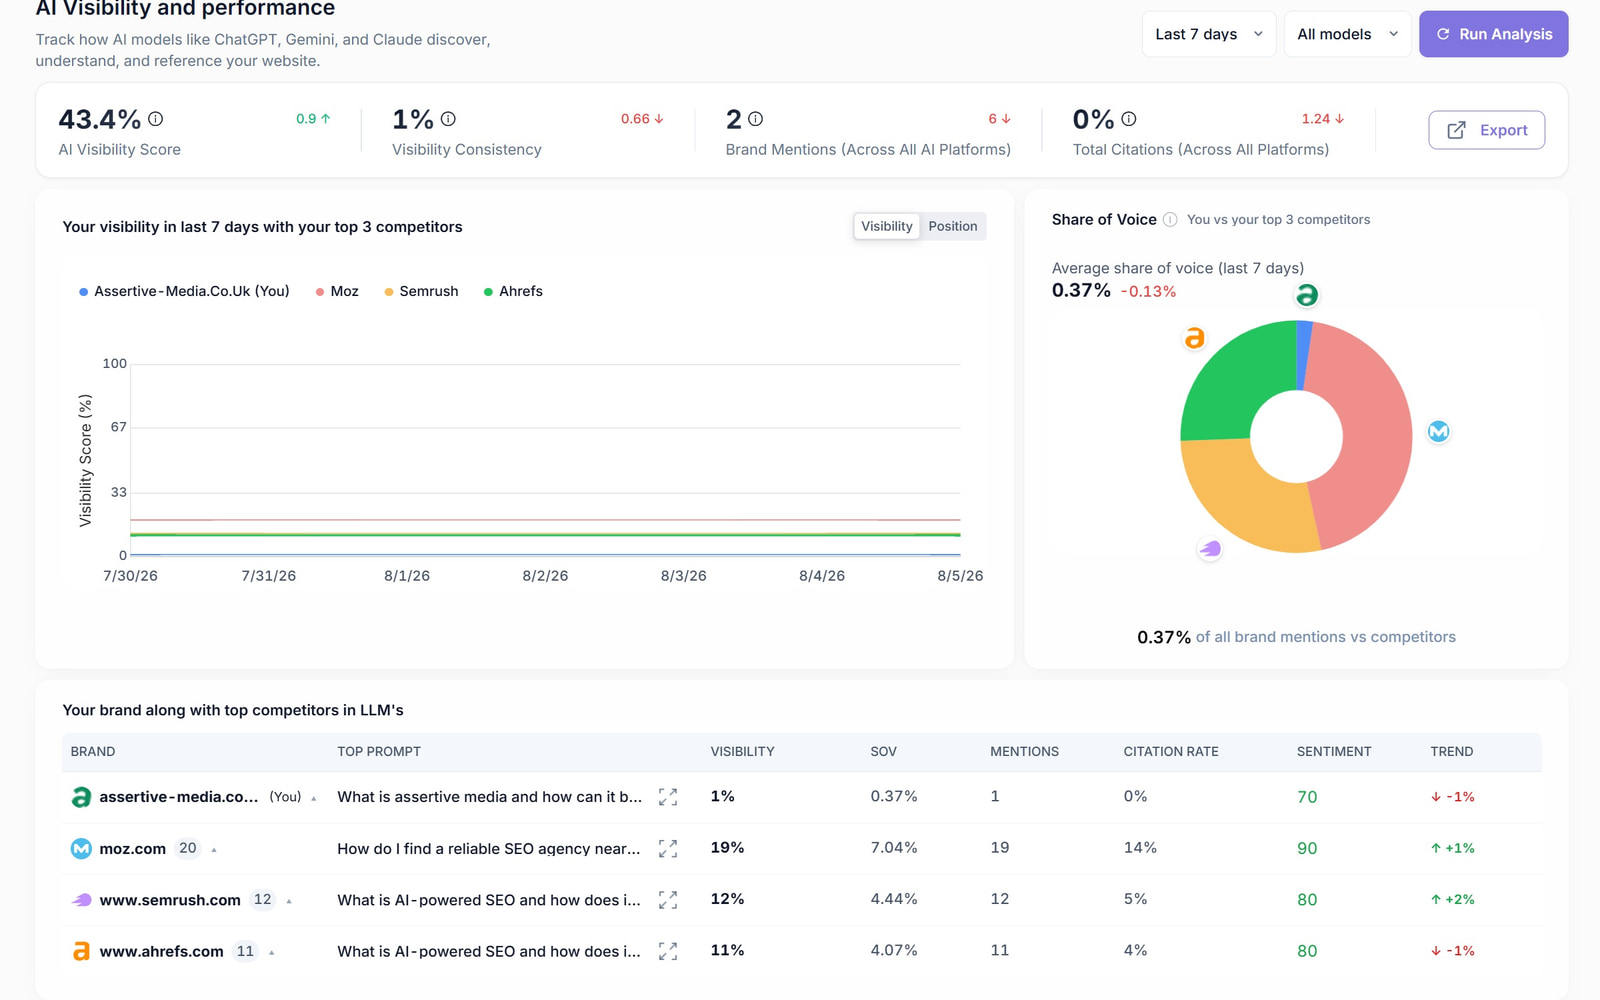Image resolution: width=1600 pixels, height=1000 pixels.
Task: Click the VISIBILITY column header
Action: coord(742,751)
